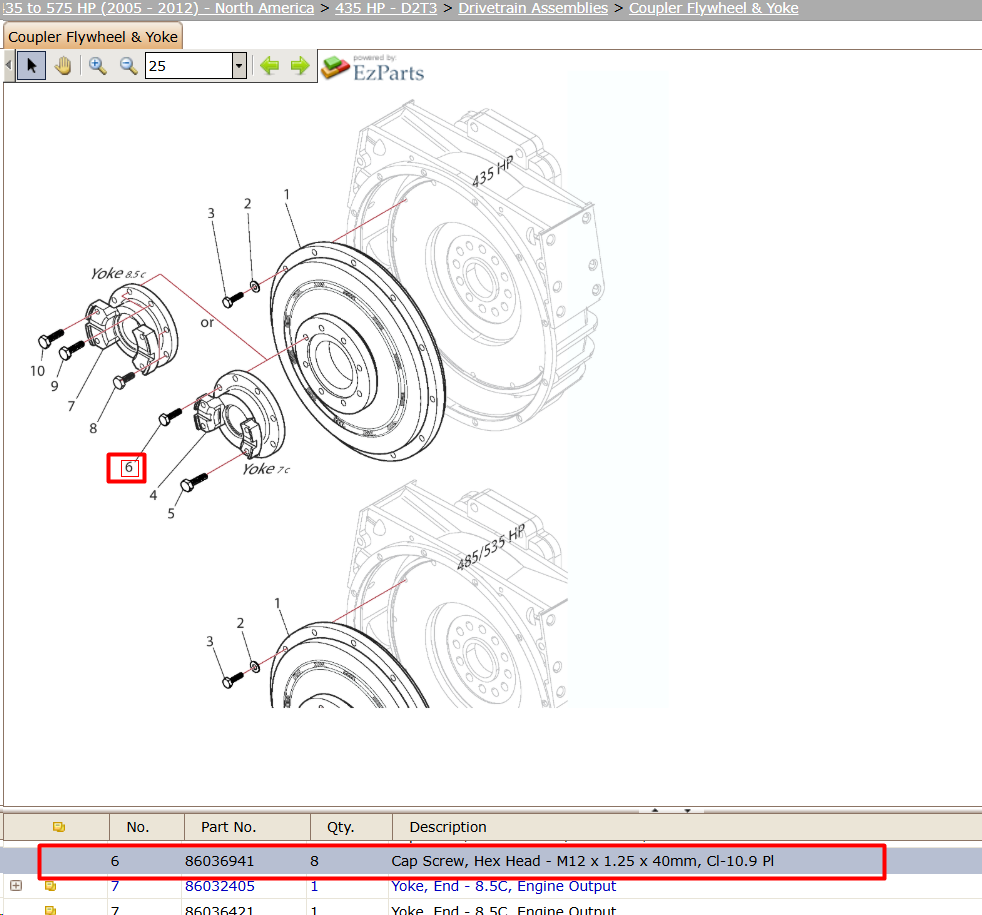The image size is (982, 915).
Task: Select the Coupler Flywheel & Yoke tab
Action: pos(93,37)
